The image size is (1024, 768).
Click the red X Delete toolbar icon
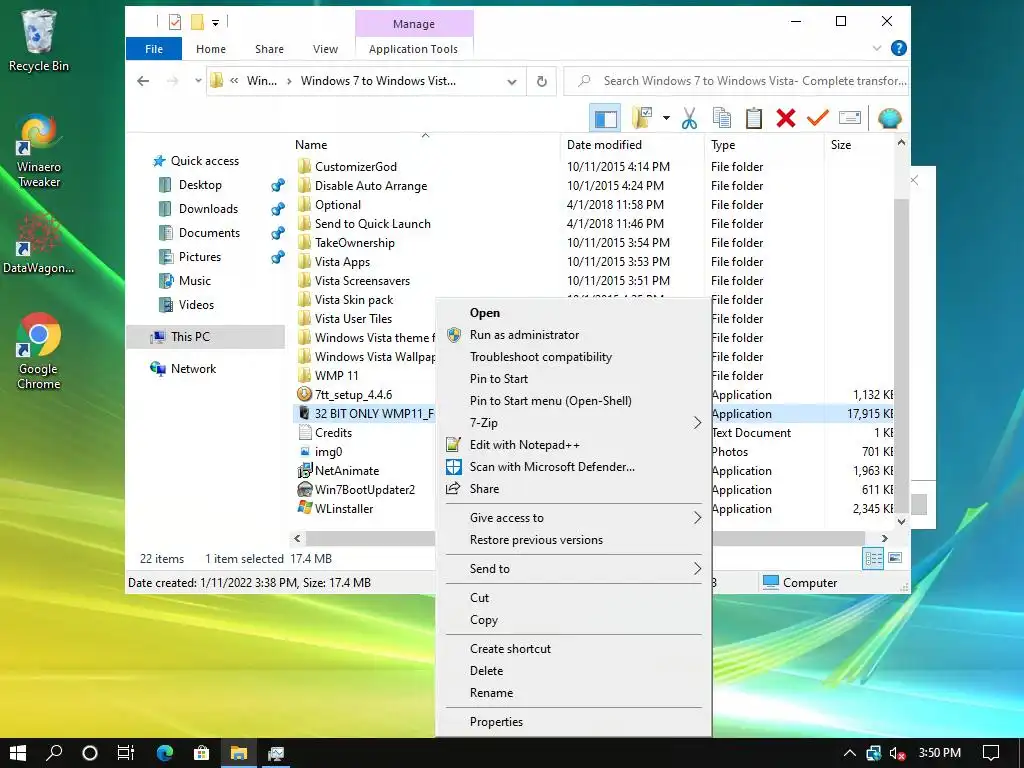pos(786,118)
